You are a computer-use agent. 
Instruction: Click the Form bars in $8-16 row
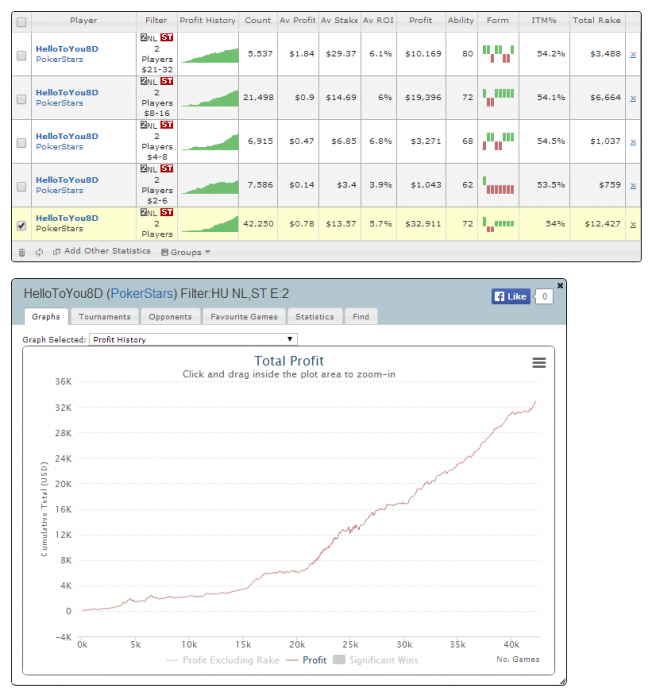click(x=498, y=97)
